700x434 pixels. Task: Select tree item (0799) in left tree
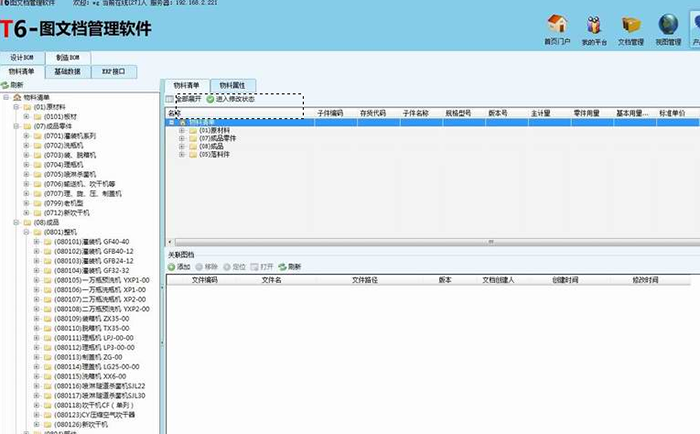click(63, 203)
